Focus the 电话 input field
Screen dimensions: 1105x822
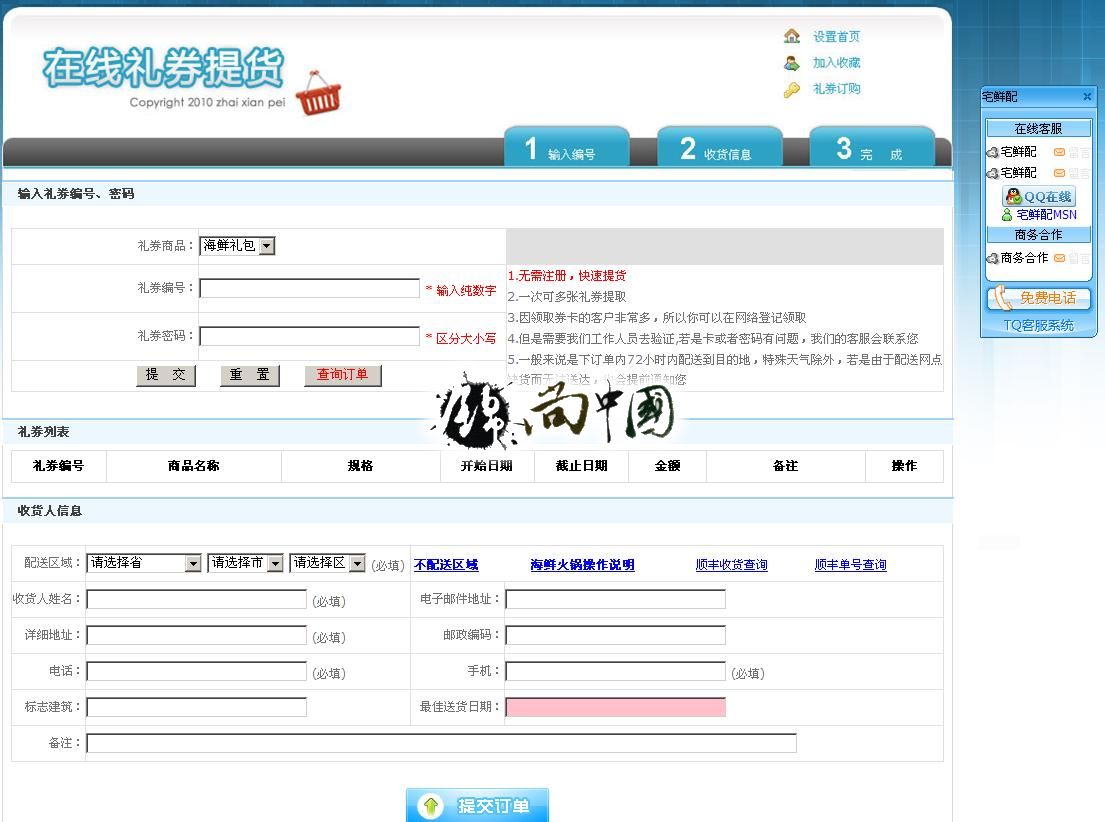click(197, 671)
